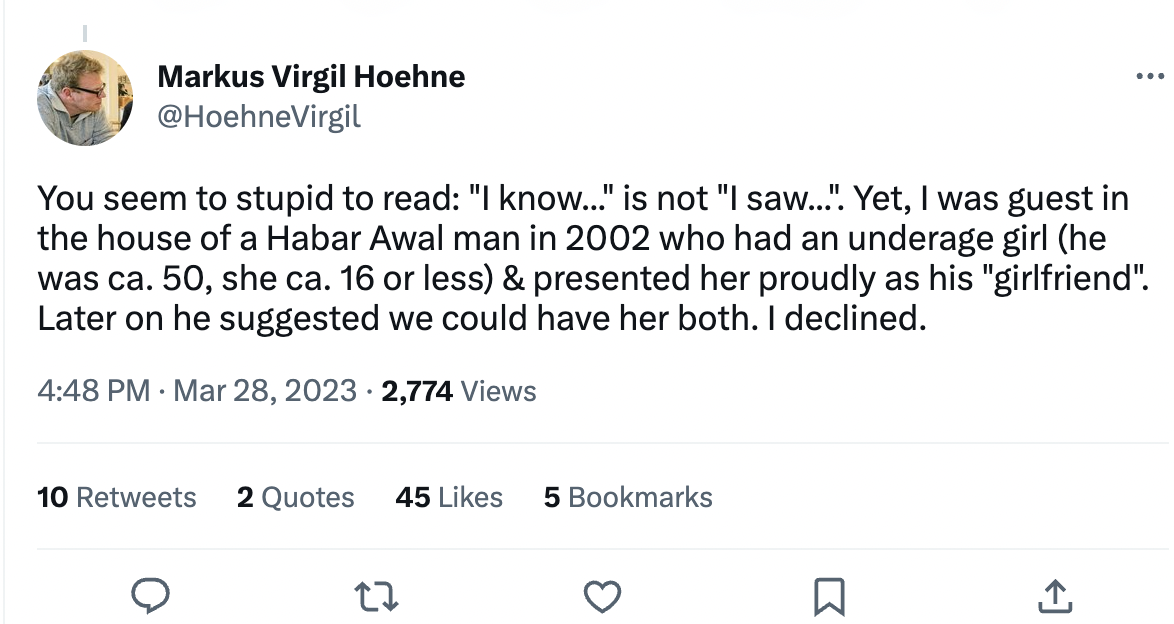Viewport: 1174px width, 624px height.
Task: Click the 5 Bookmarks count
Action: tap(628, 497)
